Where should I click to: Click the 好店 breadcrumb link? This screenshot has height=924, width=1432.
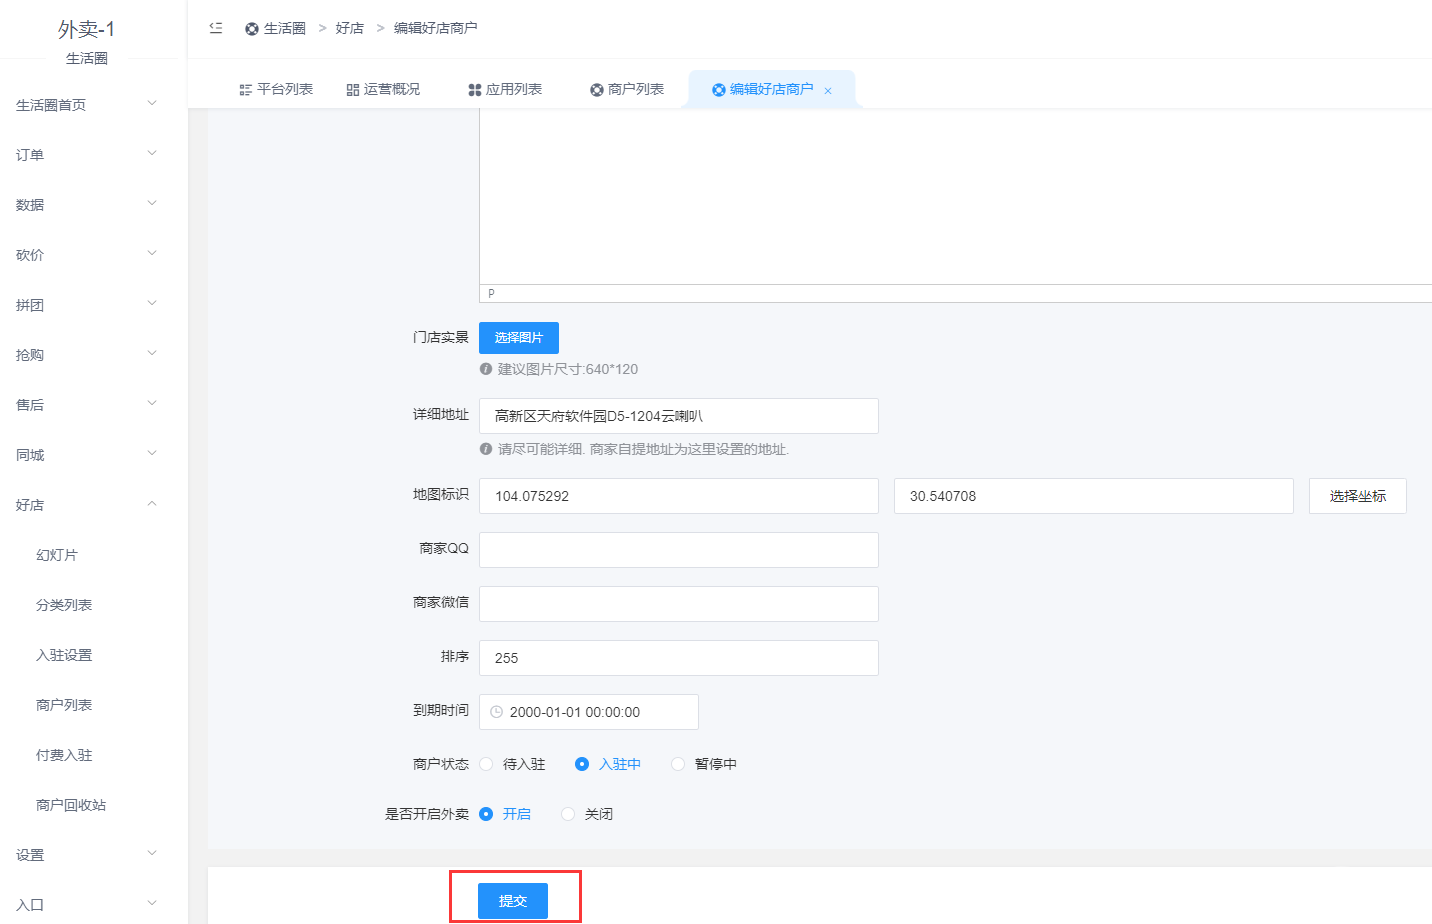click(350, 28)
